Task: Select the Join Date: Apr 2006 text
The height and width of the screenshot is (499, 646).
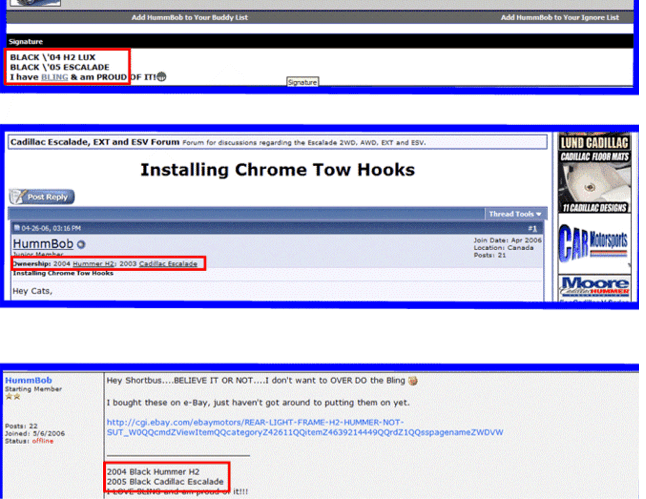Action: pyautogui.click(x=508, y=240)
